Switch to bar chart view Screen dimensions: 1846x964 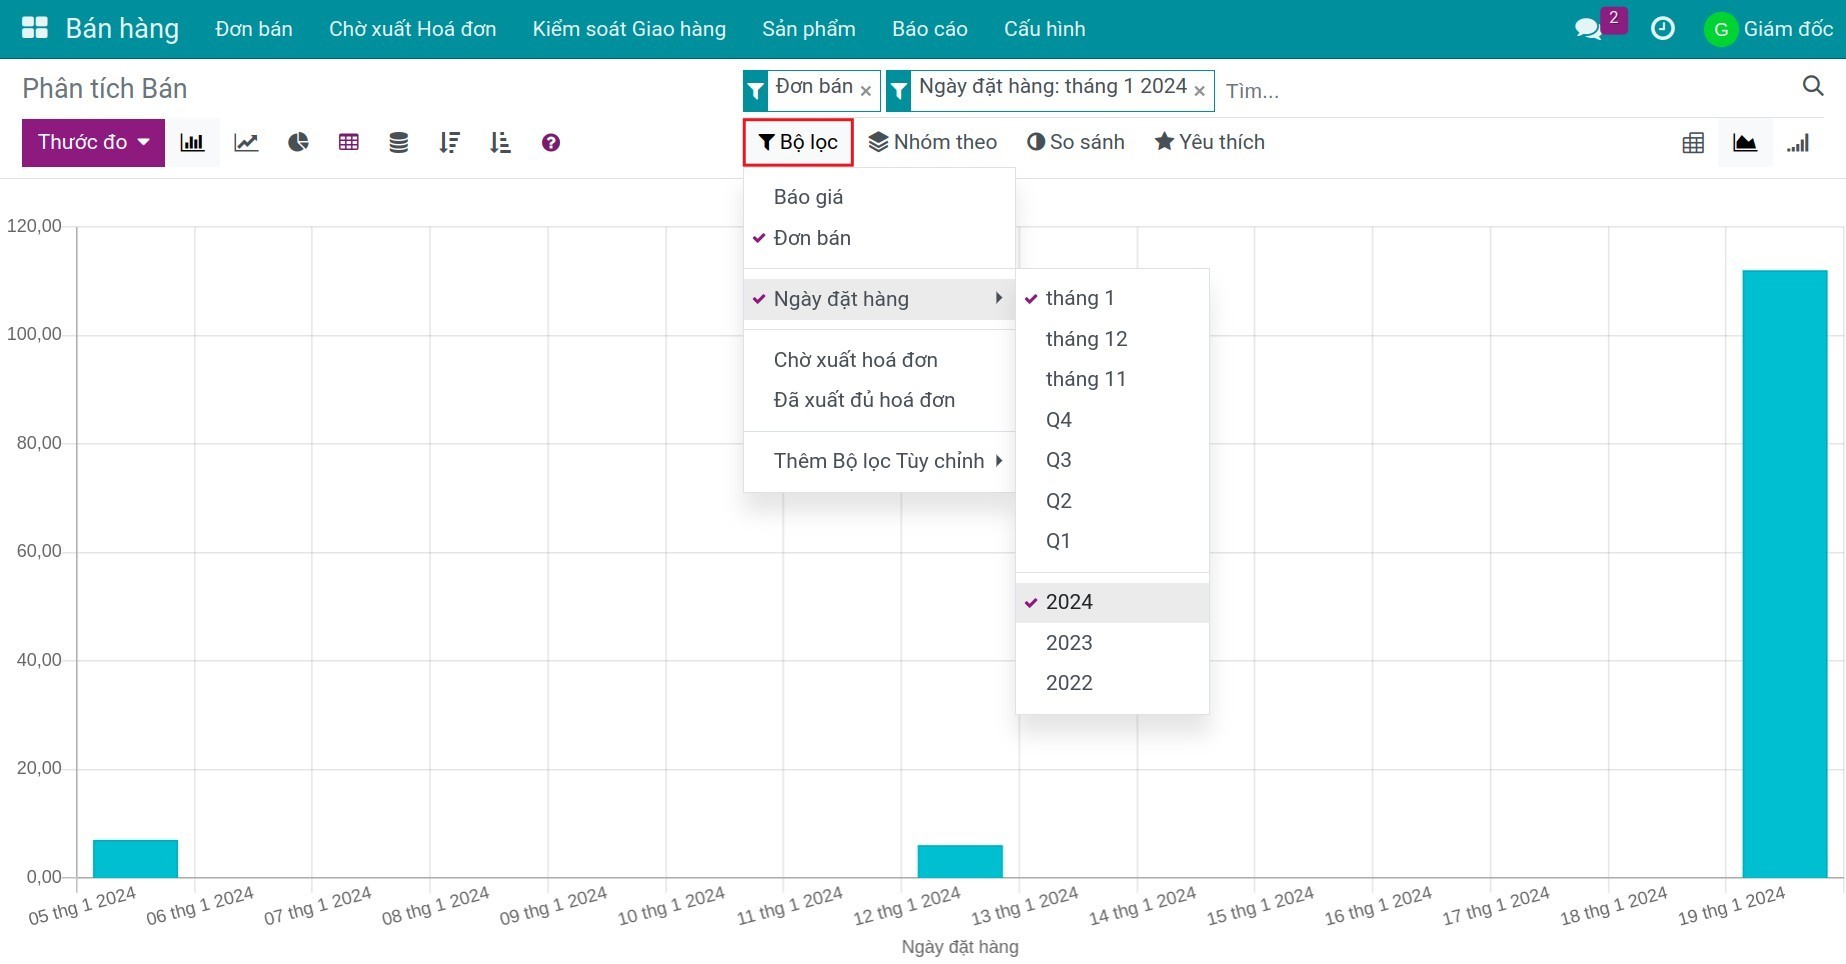pyautogui.click(x=192, y=143)
